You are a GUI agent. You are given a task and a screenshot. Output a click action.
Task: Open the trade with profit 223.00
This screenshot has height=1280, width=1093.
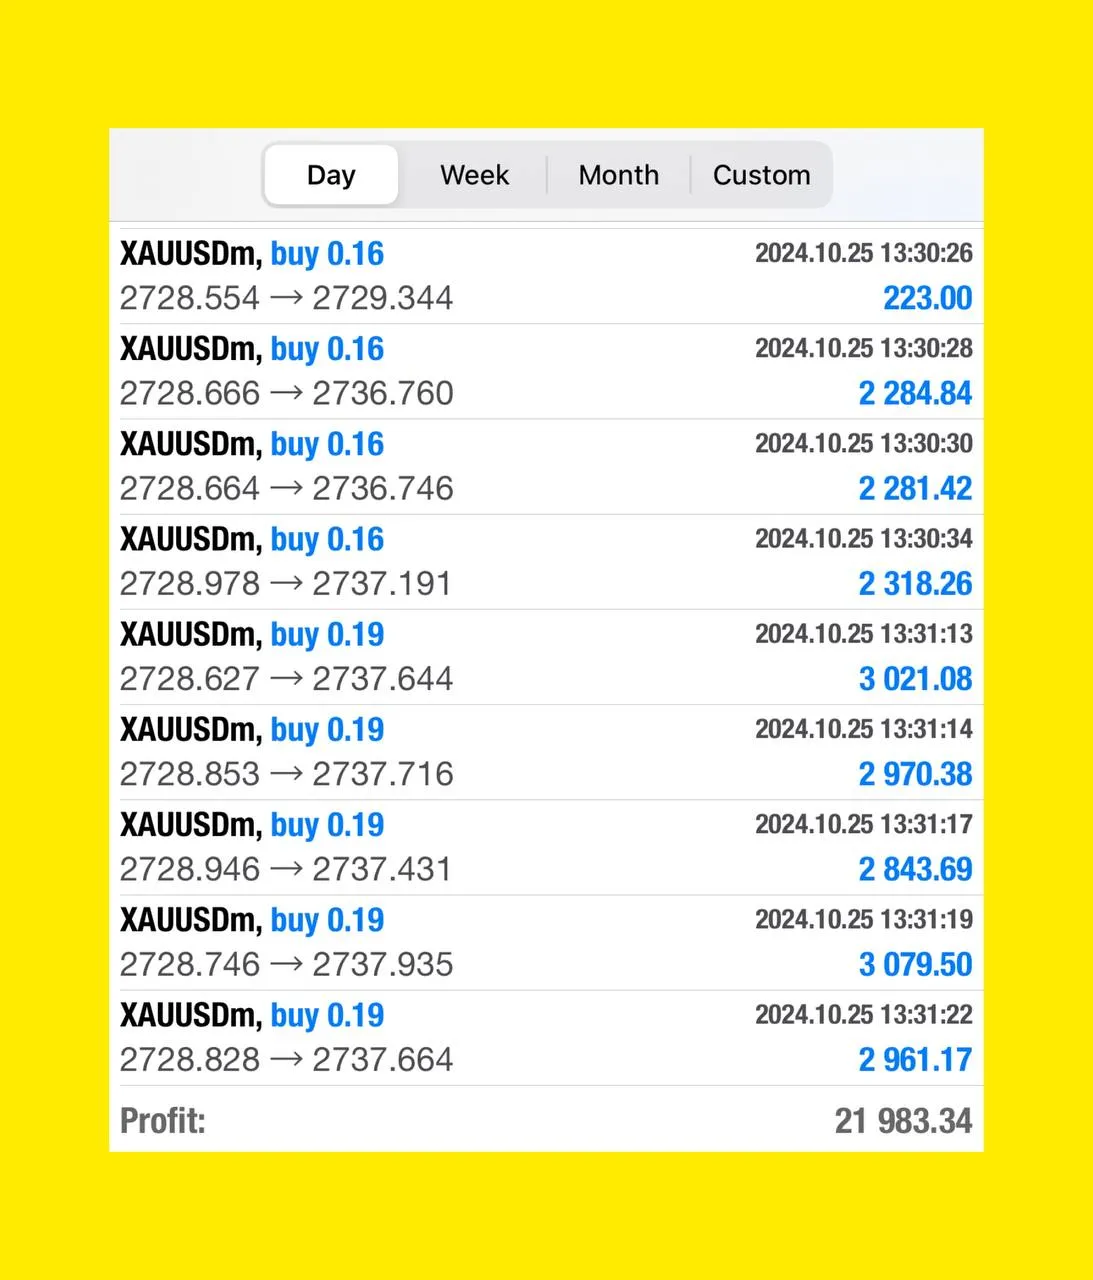(x=546, y=276)
